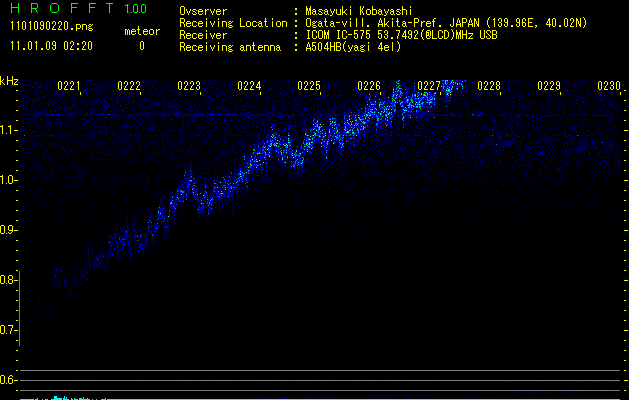Click the HROFFT 1.0.0 title text
629x400 pixels.
tap(79, 8)
